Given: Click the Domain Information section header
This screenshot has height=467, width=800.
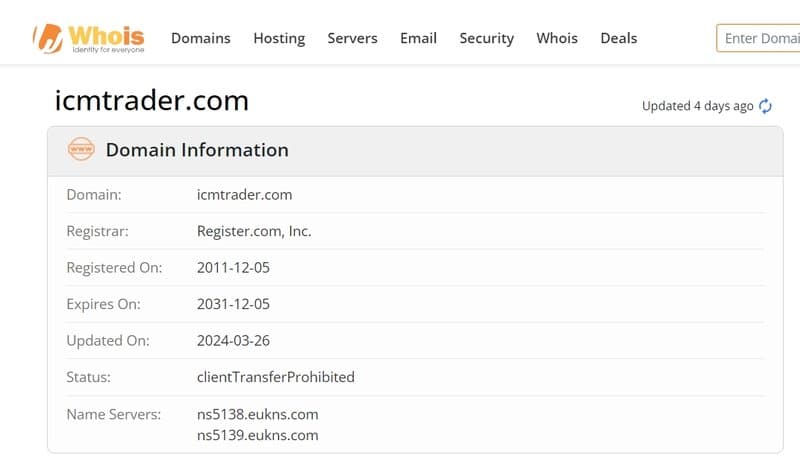Looking at the screenshot, I should tap(197, 150).
